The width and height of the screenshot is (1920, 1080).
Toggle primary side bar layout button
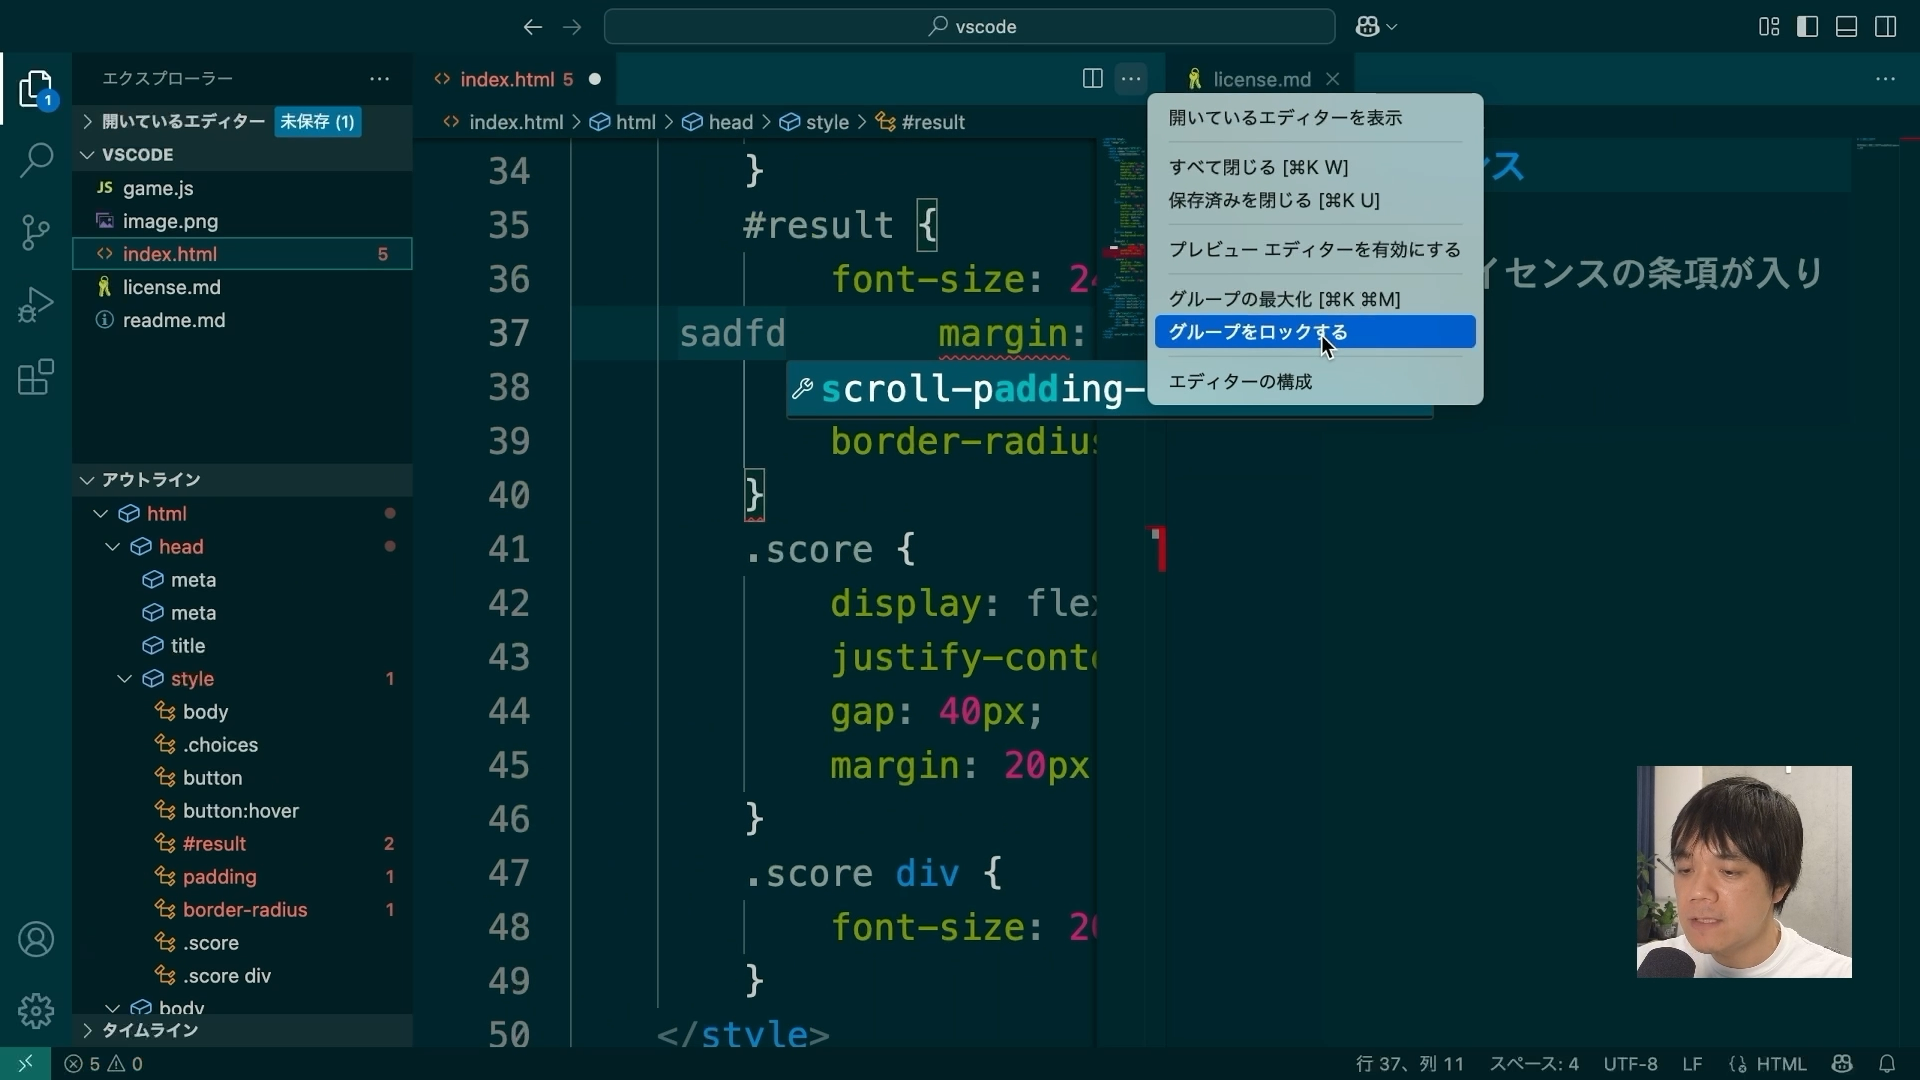coord(1807,27)
